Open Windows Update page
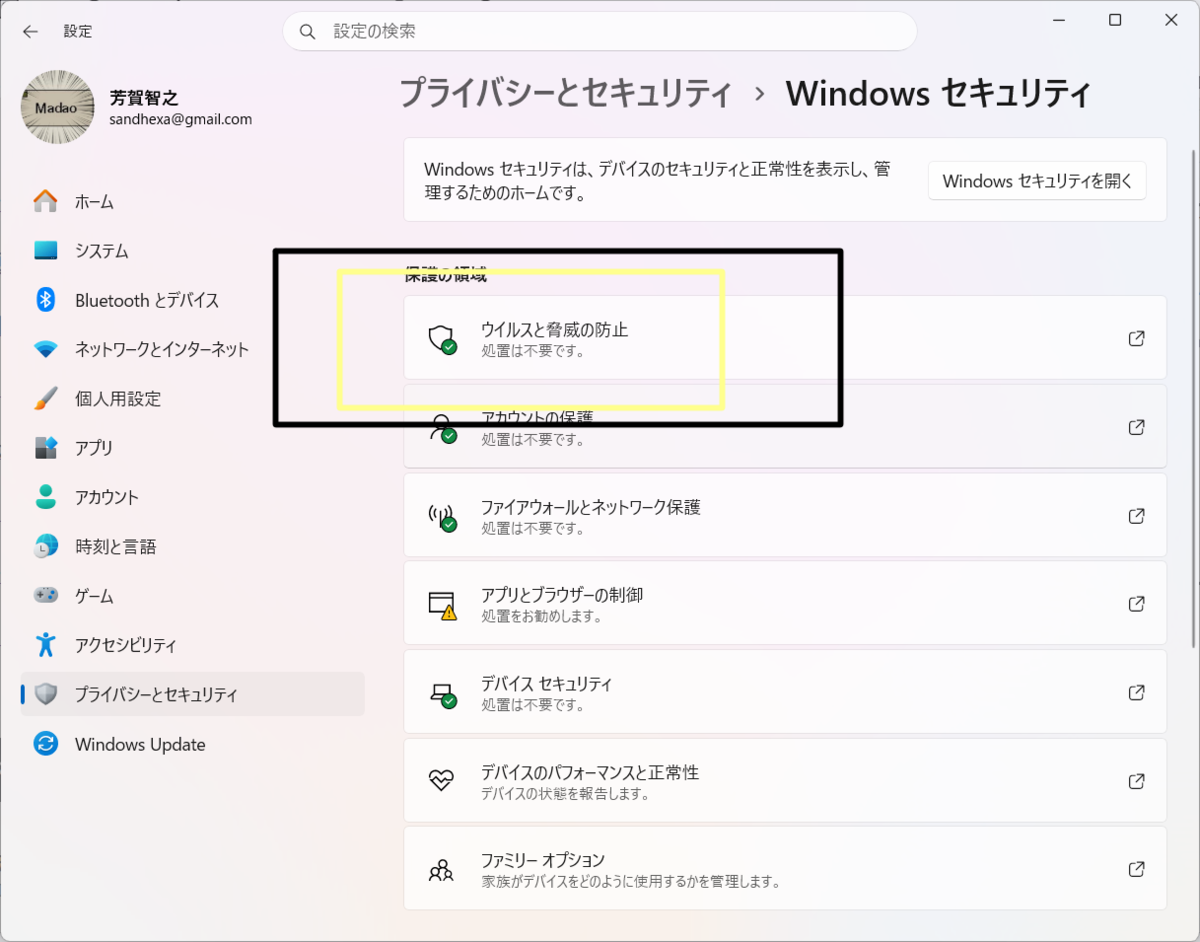 pyautogui.click(x=193, y=743)
